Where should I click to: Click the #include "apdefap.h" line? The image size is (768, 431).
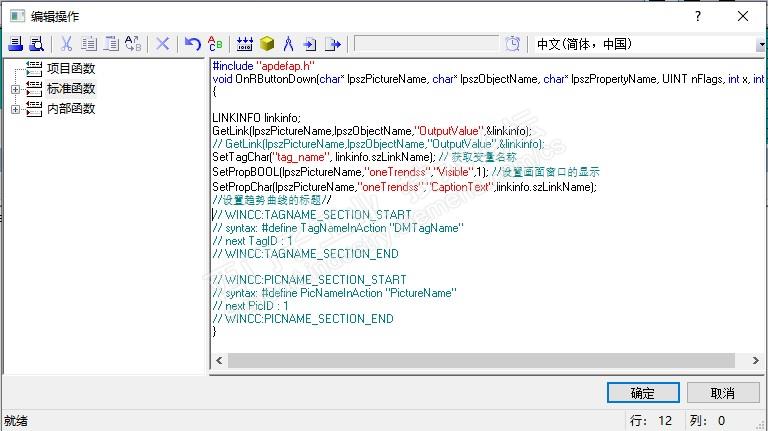(264, 66)
